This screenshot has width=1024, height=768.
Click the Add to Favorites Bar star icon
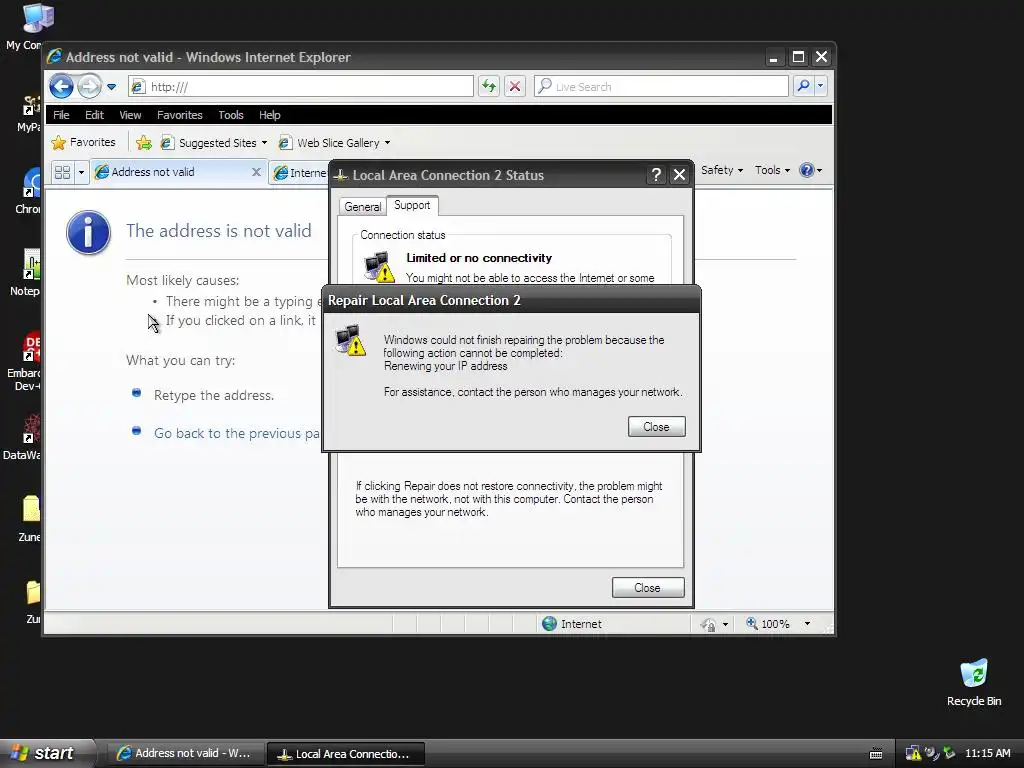[144, 142]
